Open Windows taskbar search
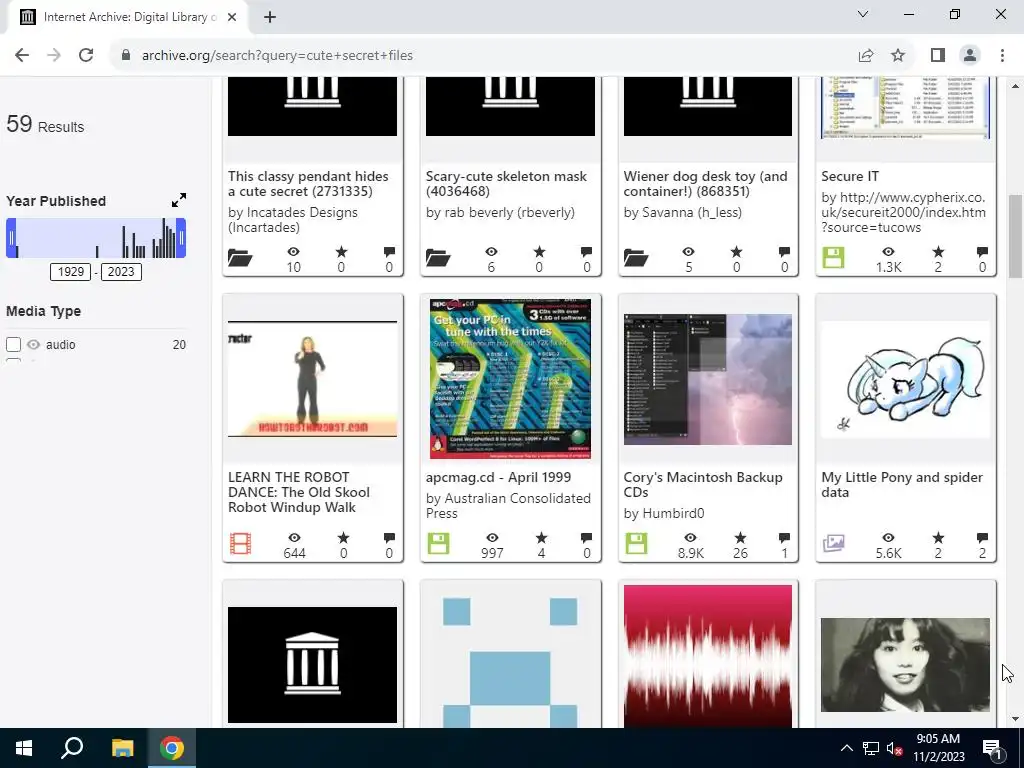This screenshot has height=768, width=1024. [72, 748]
